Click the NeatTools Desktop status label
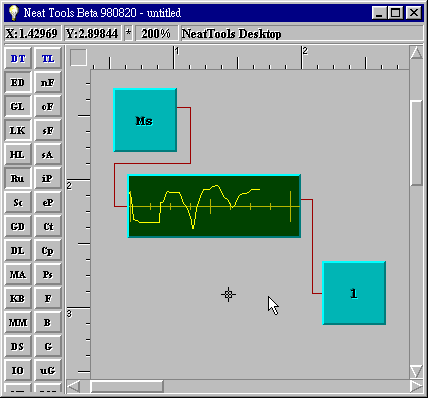 [x=231, y=34]
